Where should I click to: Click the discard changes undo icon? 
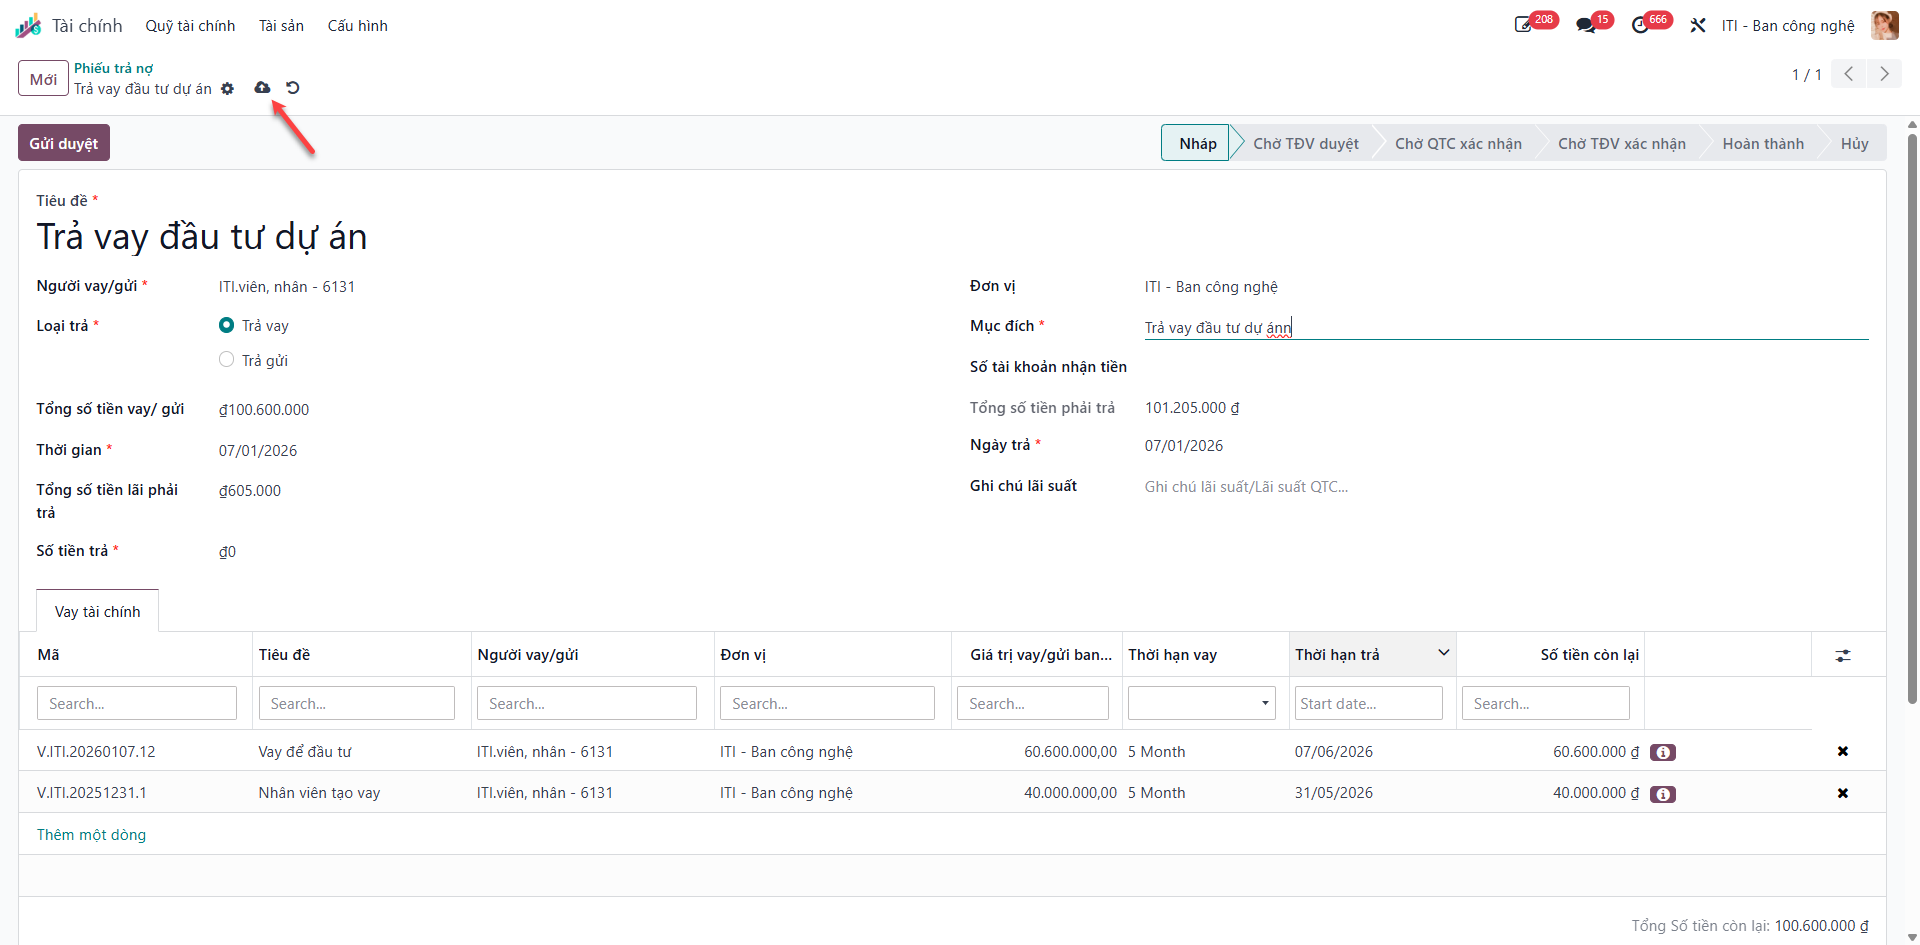pyautogui.click(x=293, y=88)
